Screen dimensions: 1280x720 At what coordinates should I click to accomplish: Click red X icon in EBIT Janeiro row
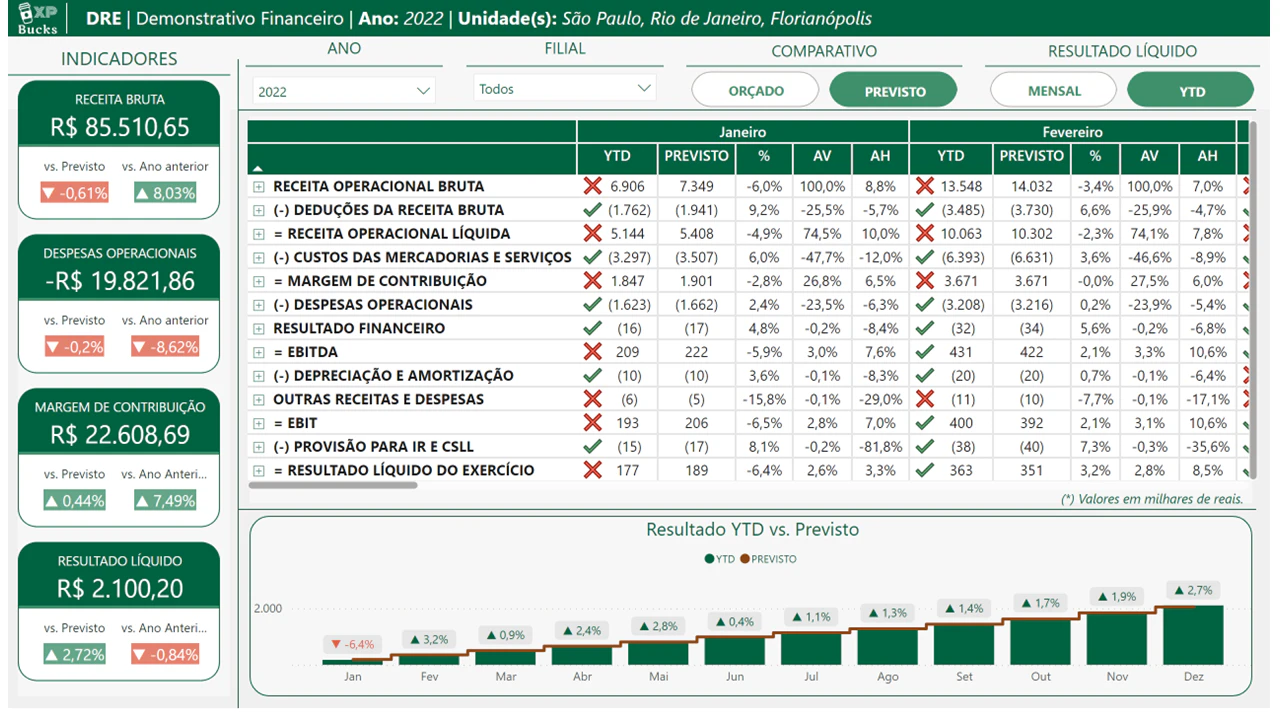(x=593, y=423)
